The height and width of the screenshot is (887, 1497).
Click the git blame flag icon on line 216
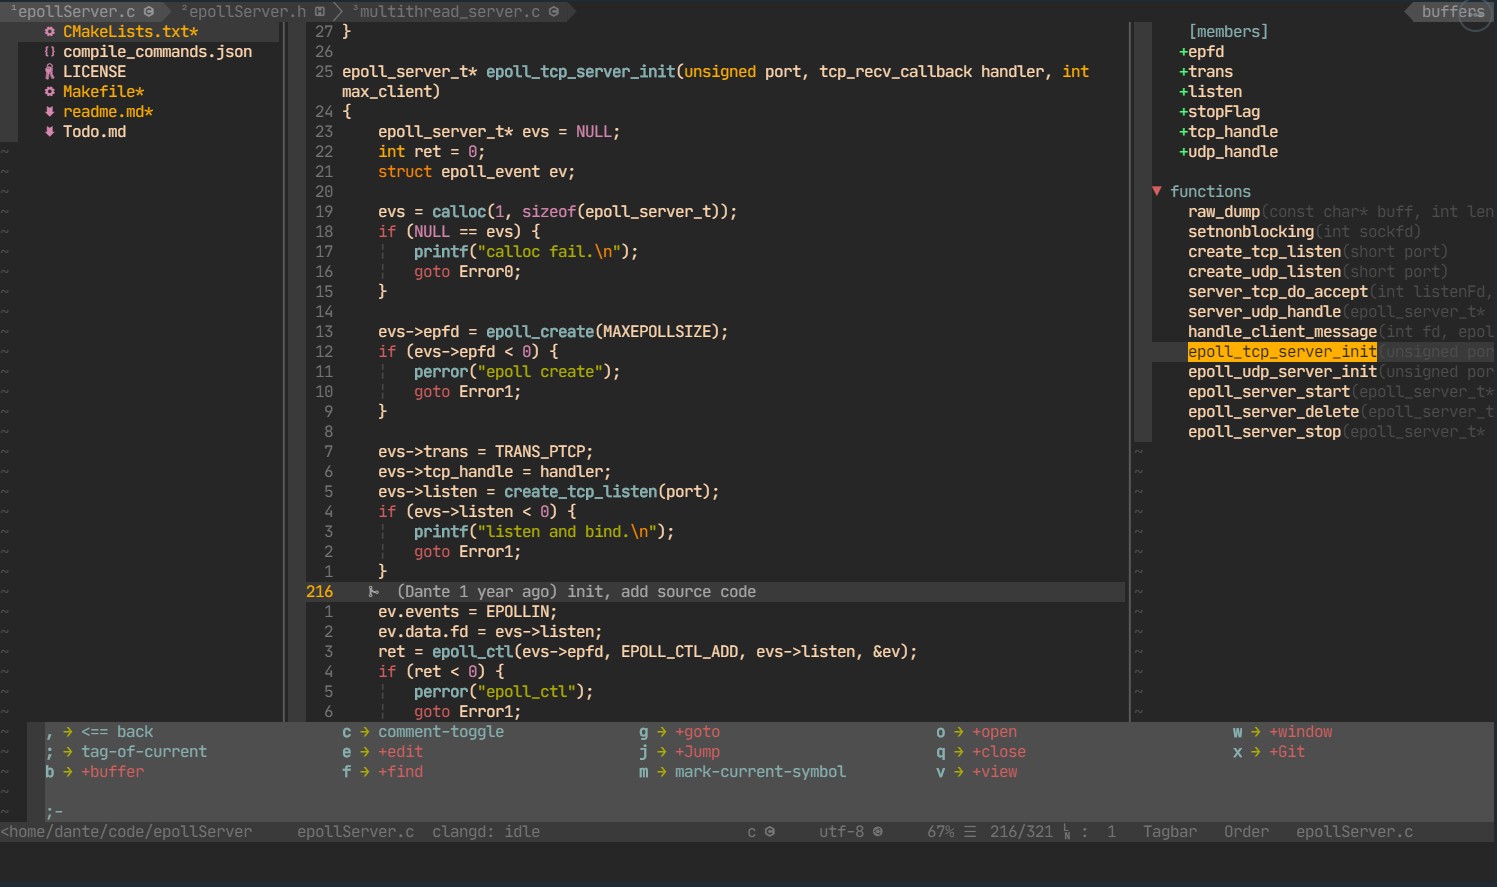tap(374, 591)
